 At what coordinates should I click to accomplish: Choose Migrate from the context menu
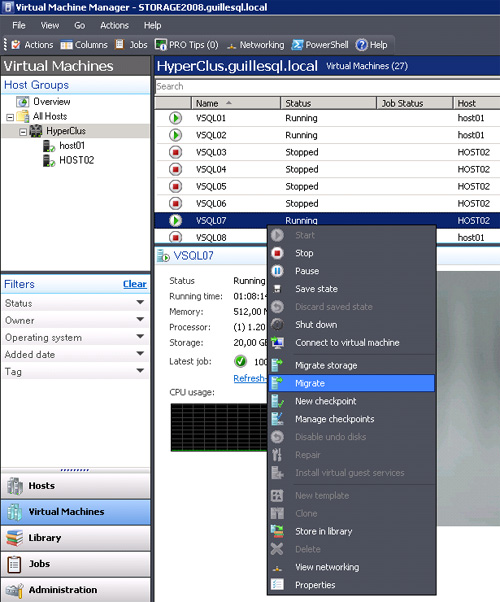pyautogui.click(x=351, y=383)
